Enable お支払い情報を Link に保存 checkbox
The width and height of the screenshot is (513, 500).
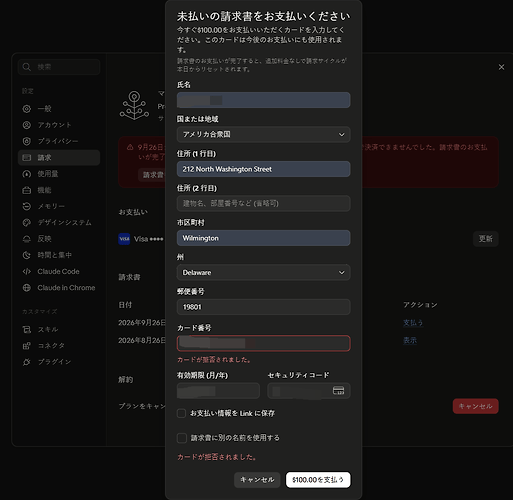click(x=181, y=413)
